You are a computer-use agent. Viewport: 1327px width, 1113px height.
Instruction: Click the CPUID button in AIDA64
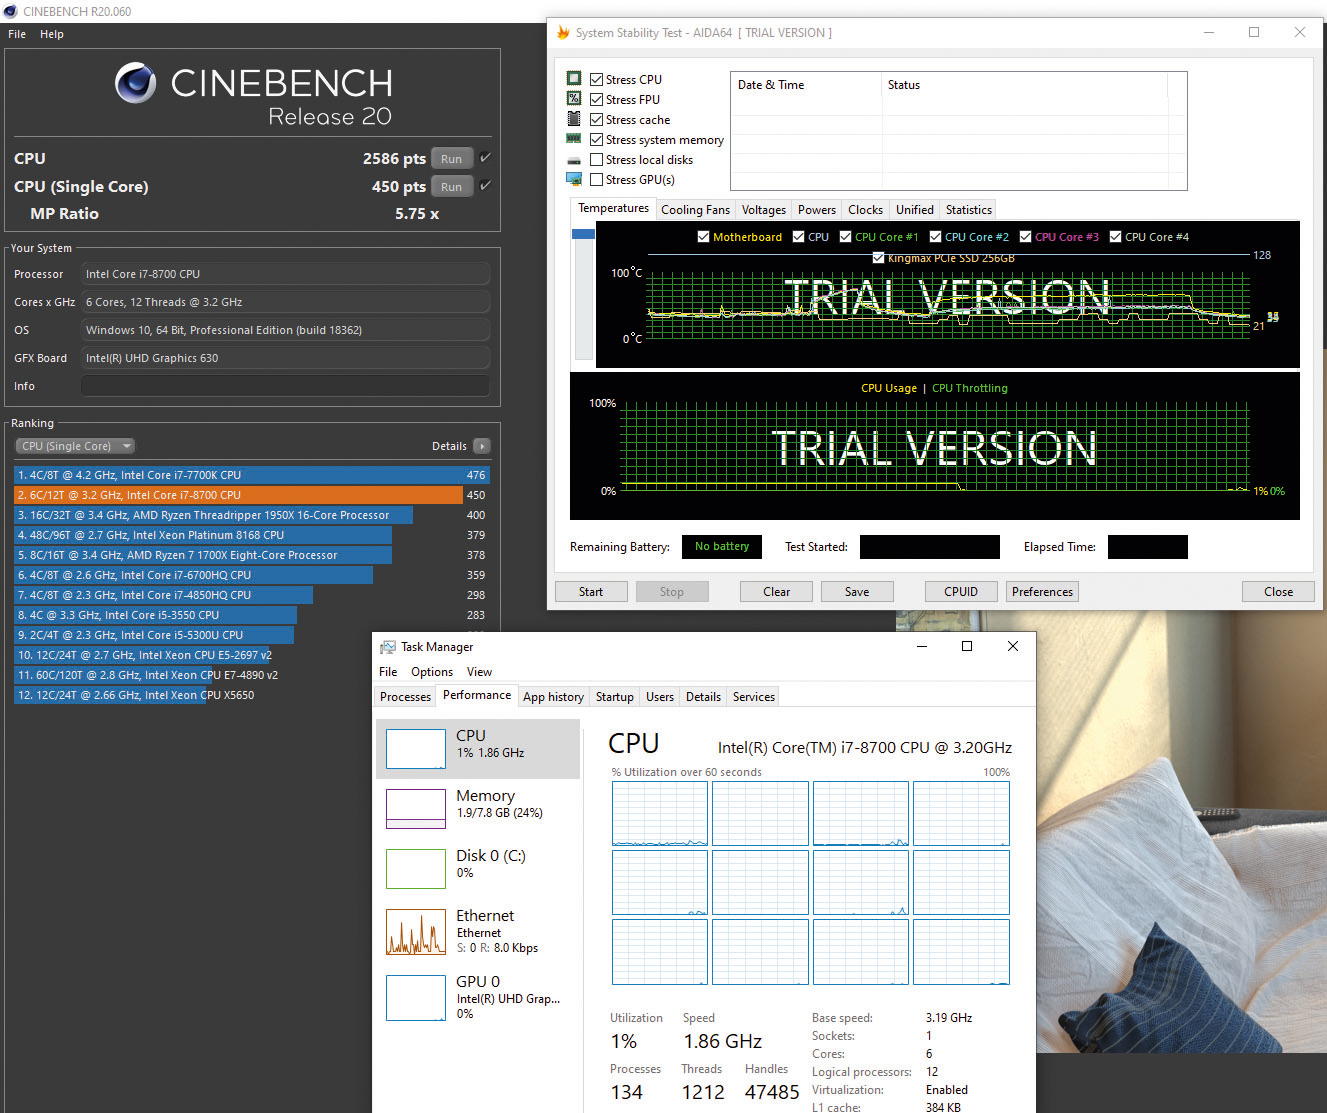pos(960,591)
